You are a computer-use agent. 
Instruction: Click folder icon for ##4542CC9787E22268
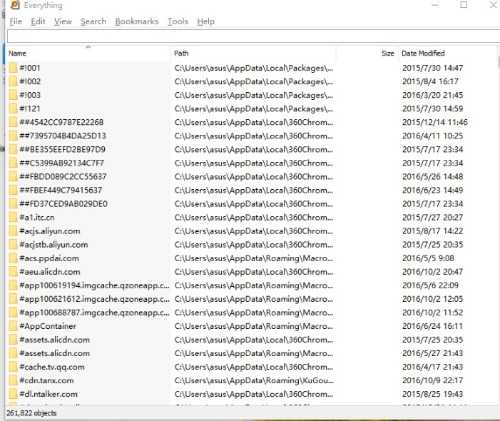click(x=13, y=122)
